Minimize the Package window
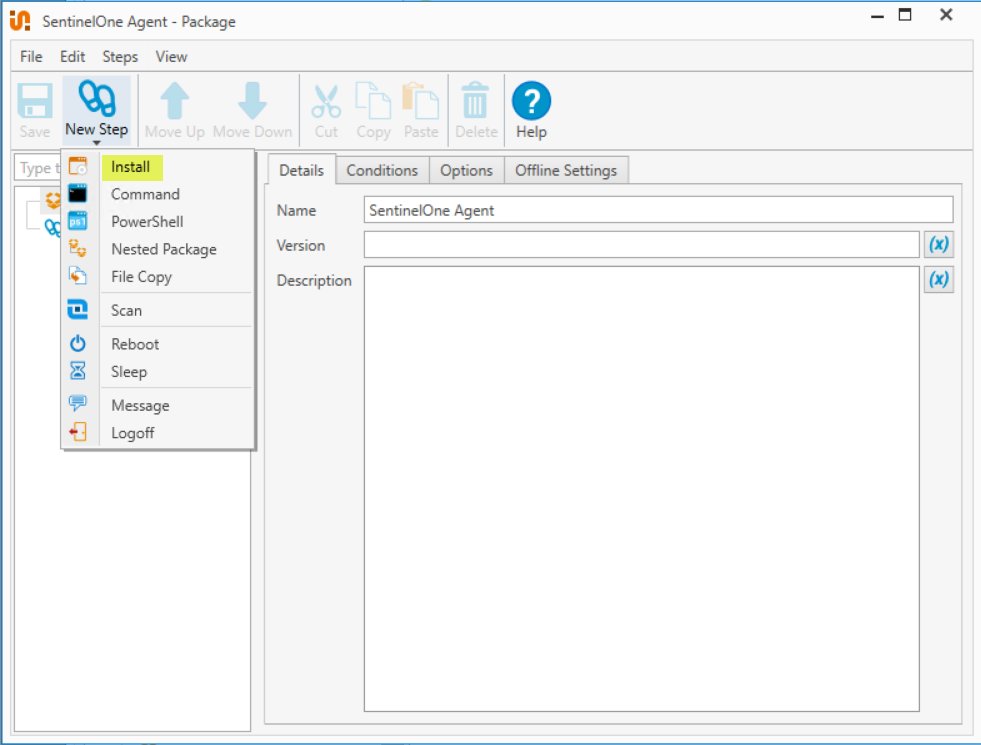 coord(877,16)
